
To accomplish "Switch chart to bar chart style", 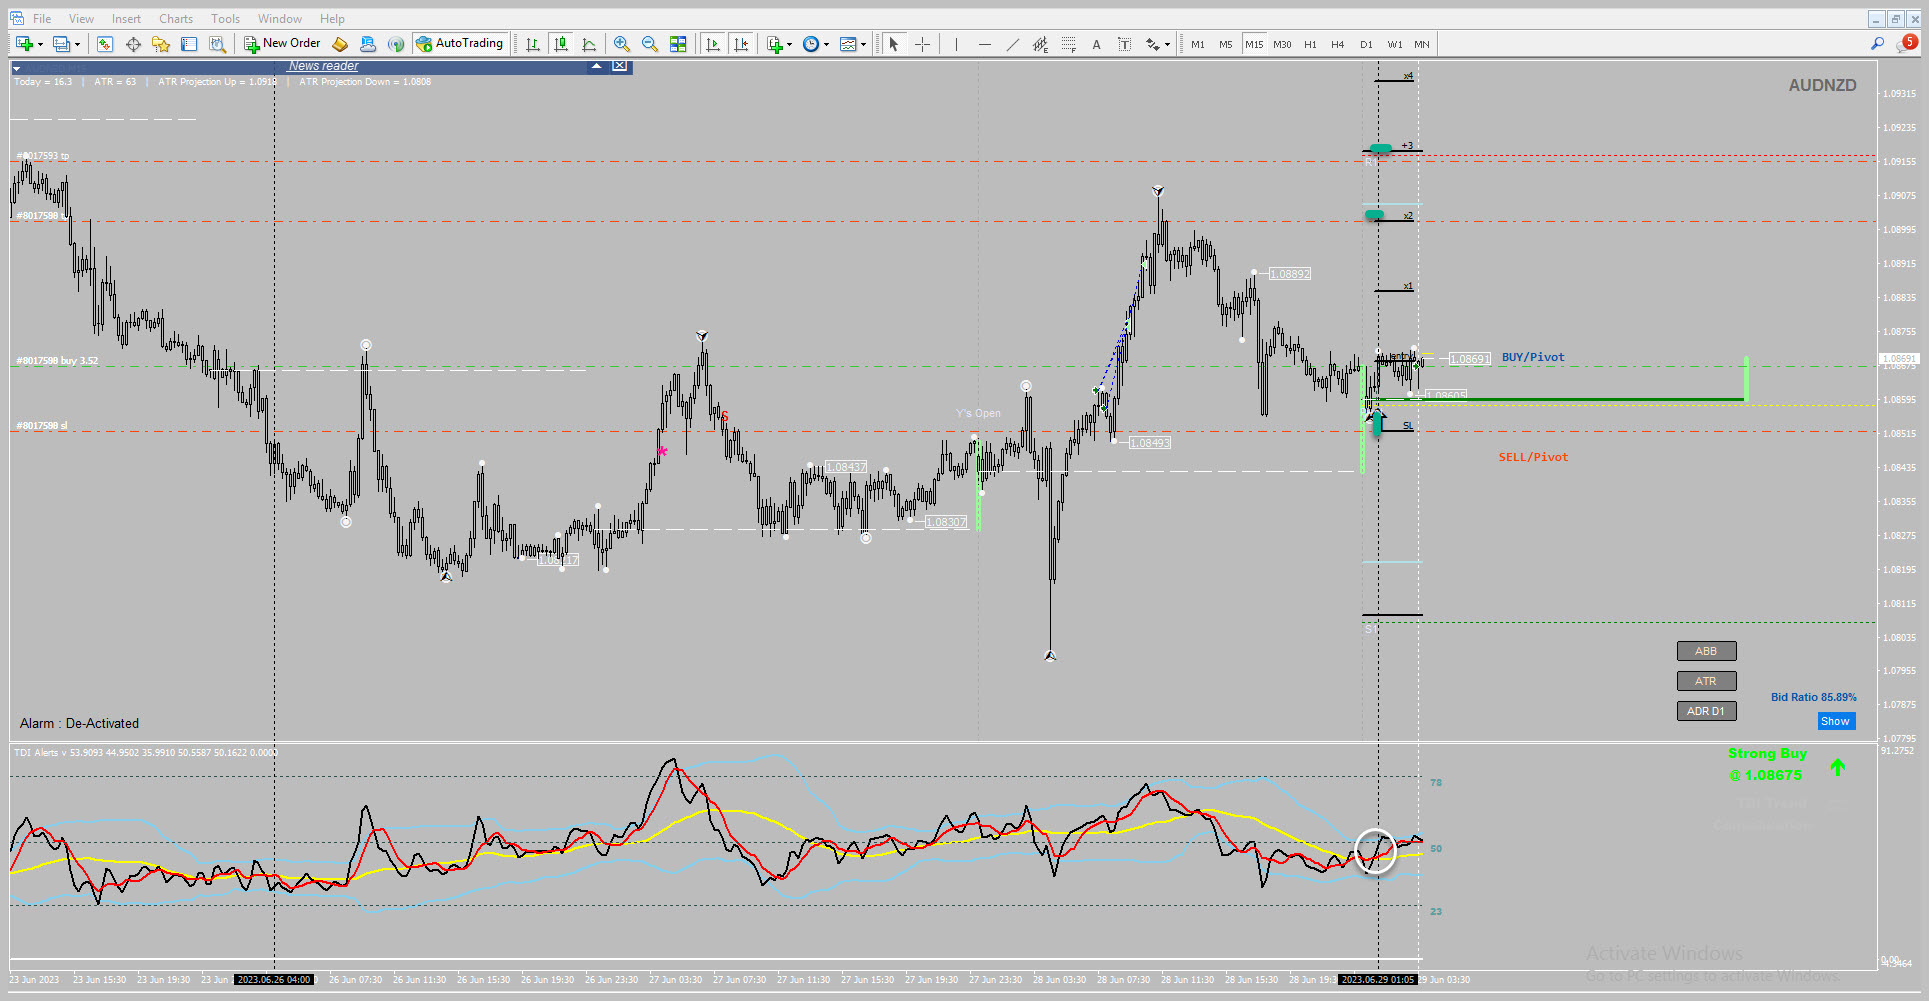I will tap(533, 44).
